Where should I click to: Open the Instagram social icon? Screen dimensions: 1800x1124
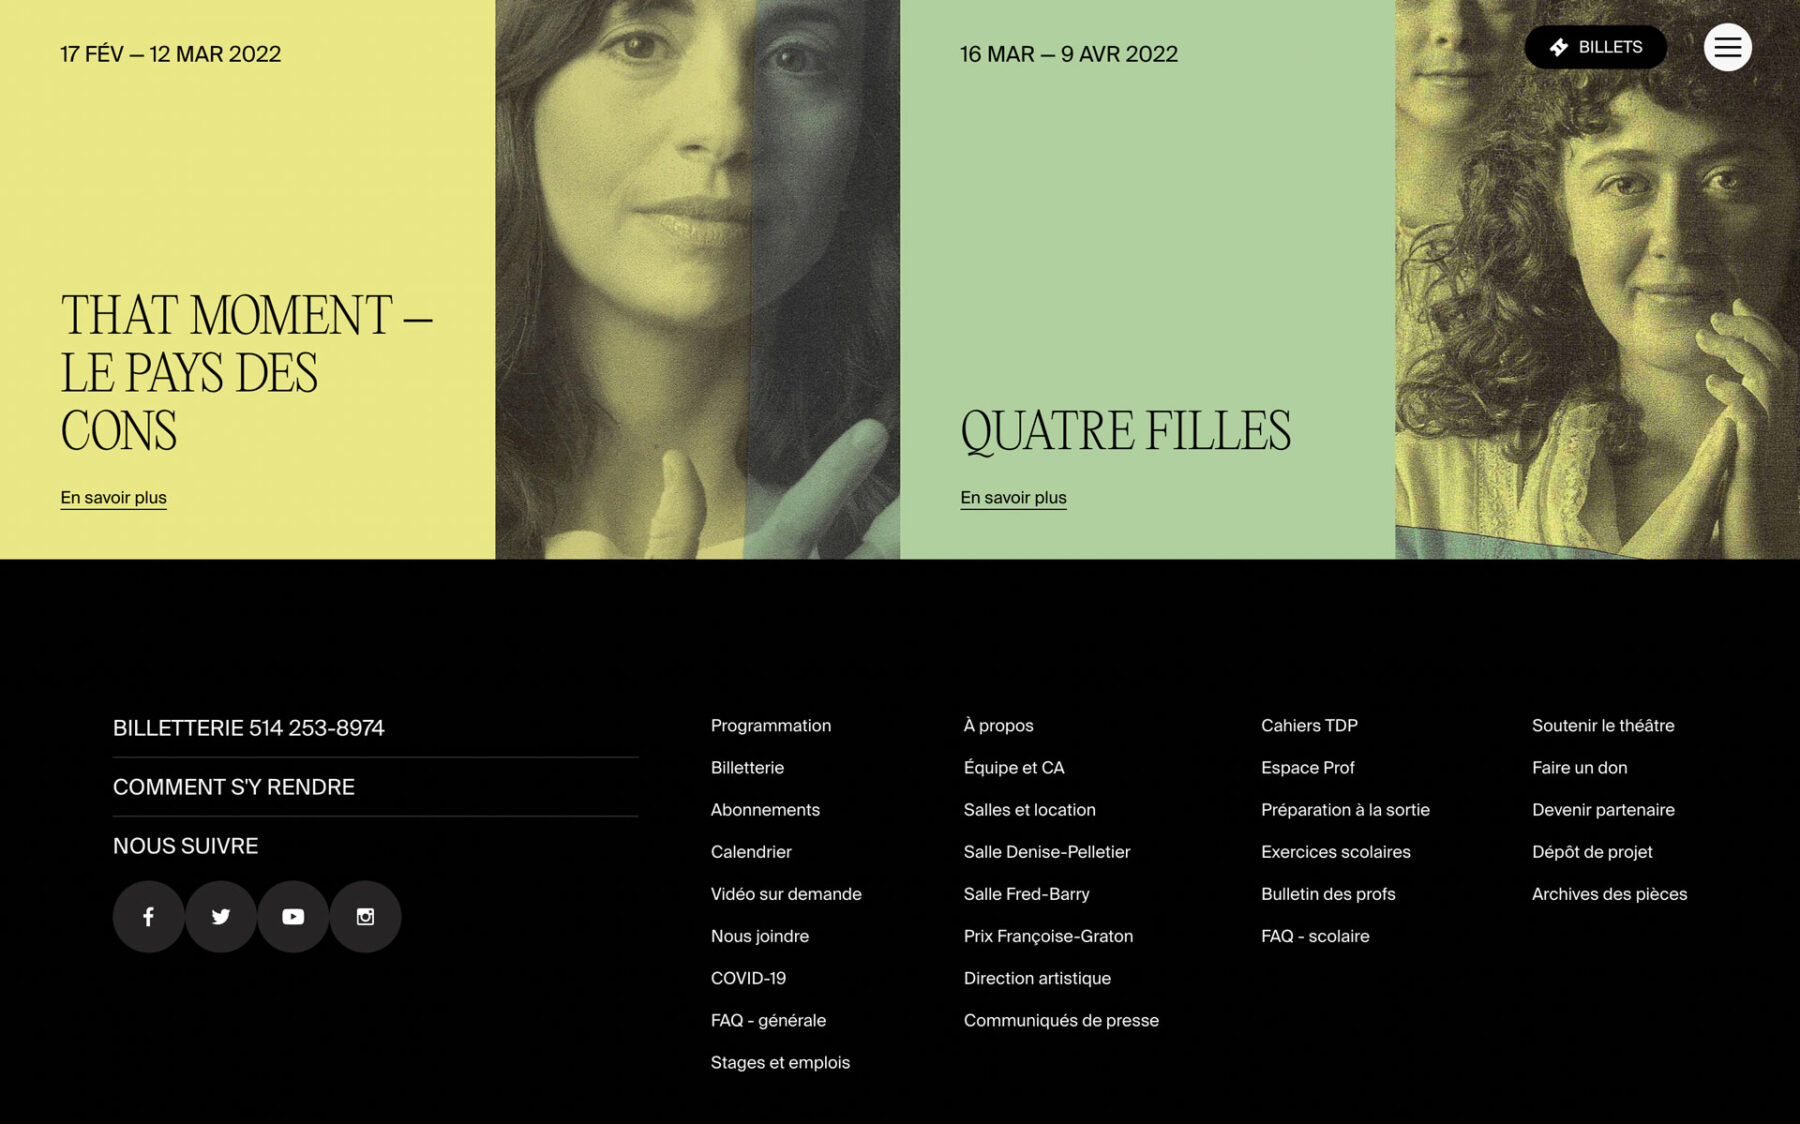click(365, 916)
